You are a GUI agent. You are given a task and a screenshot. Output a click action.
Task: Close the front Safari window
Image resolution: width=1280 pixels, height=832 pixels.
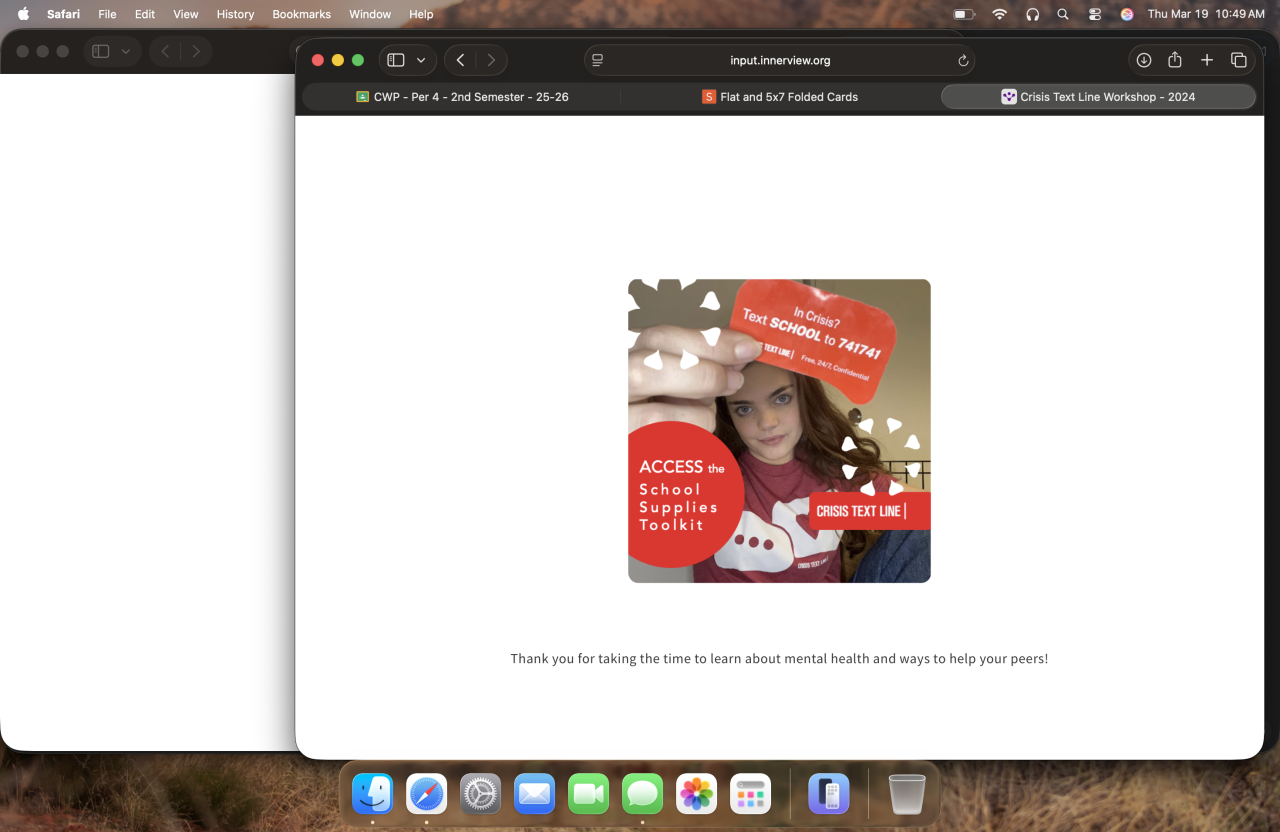[318, 60]
